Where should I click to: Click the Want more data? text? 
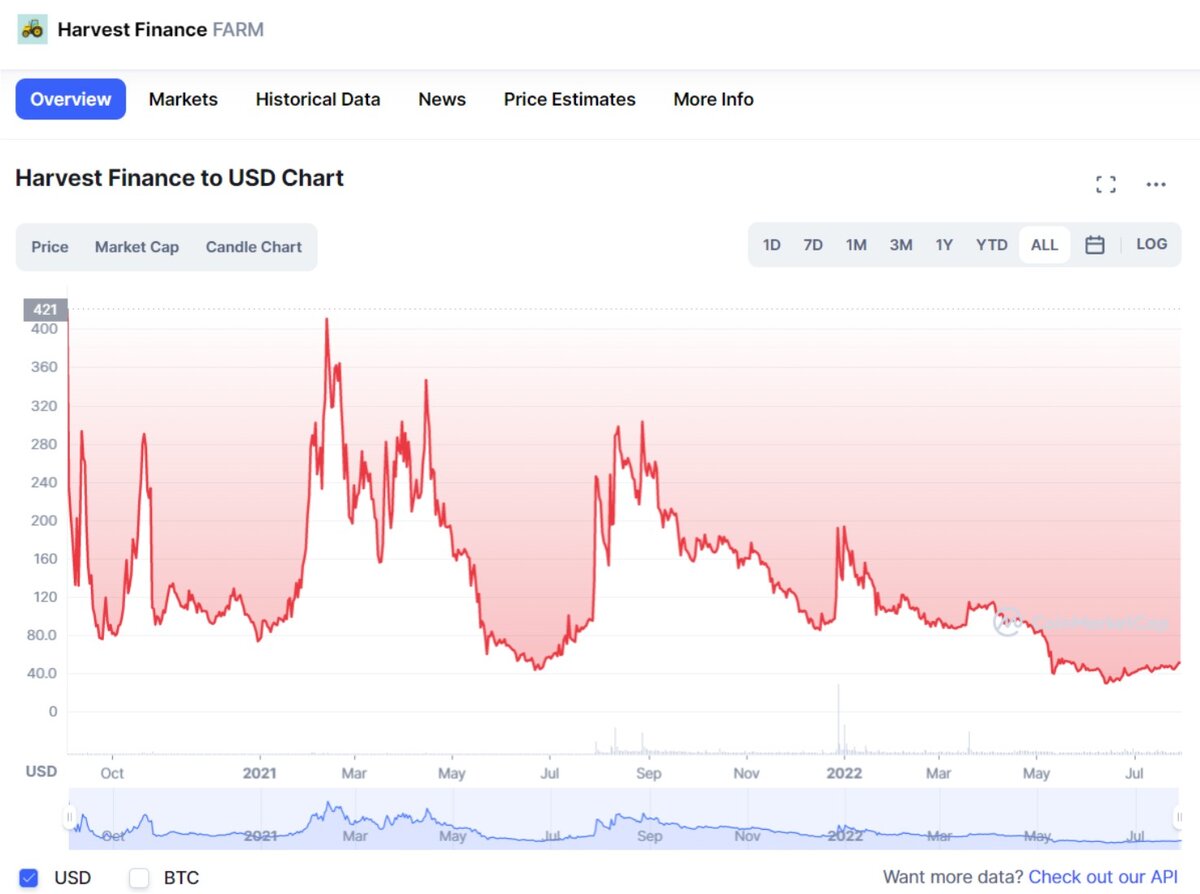tap(953, 877)
